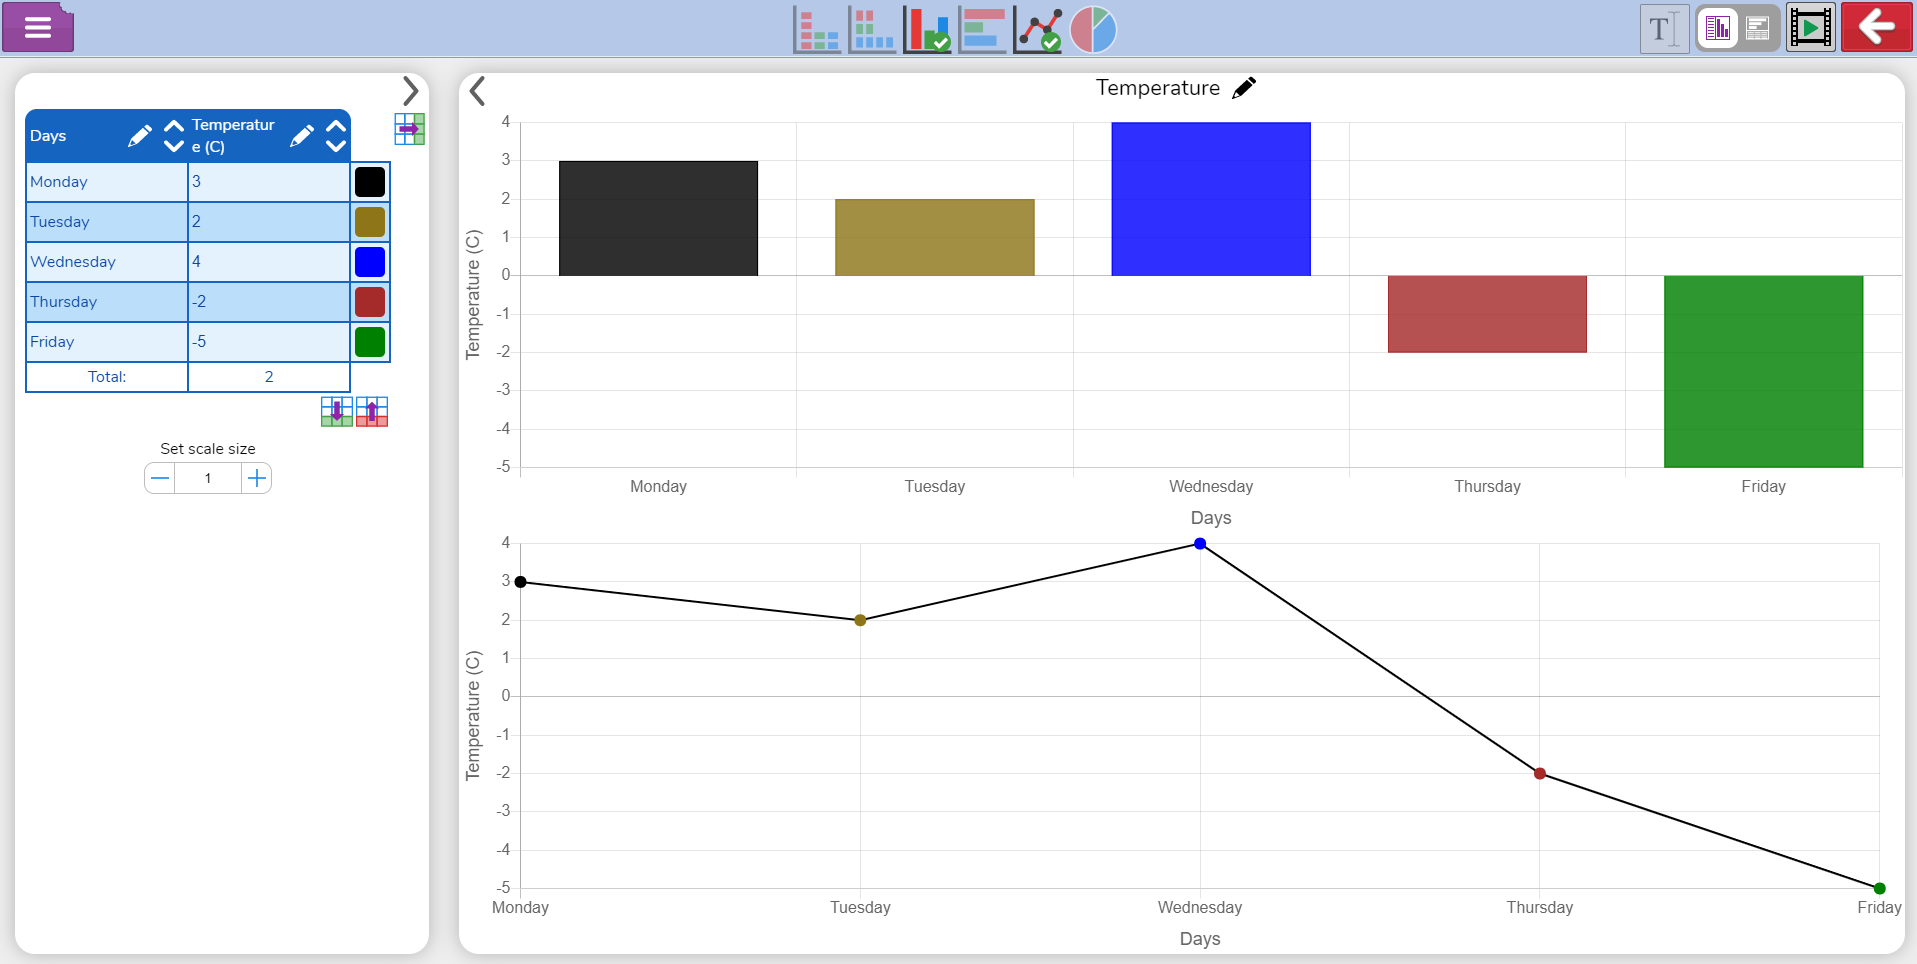Viewport: 1917px width, 964px height.
Task: Collapse the data table panel with chevron
Action: point(410,91)
